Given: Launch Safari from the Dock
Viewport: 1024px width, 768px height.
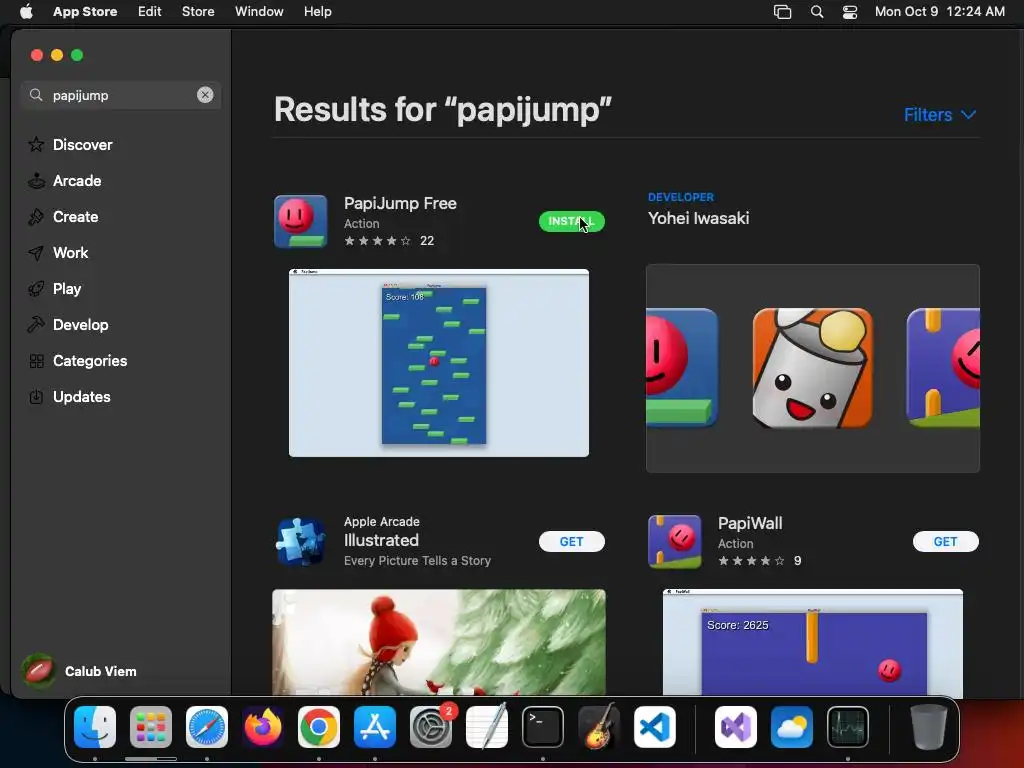Looking at the screenshot, I should coord(207,727).
